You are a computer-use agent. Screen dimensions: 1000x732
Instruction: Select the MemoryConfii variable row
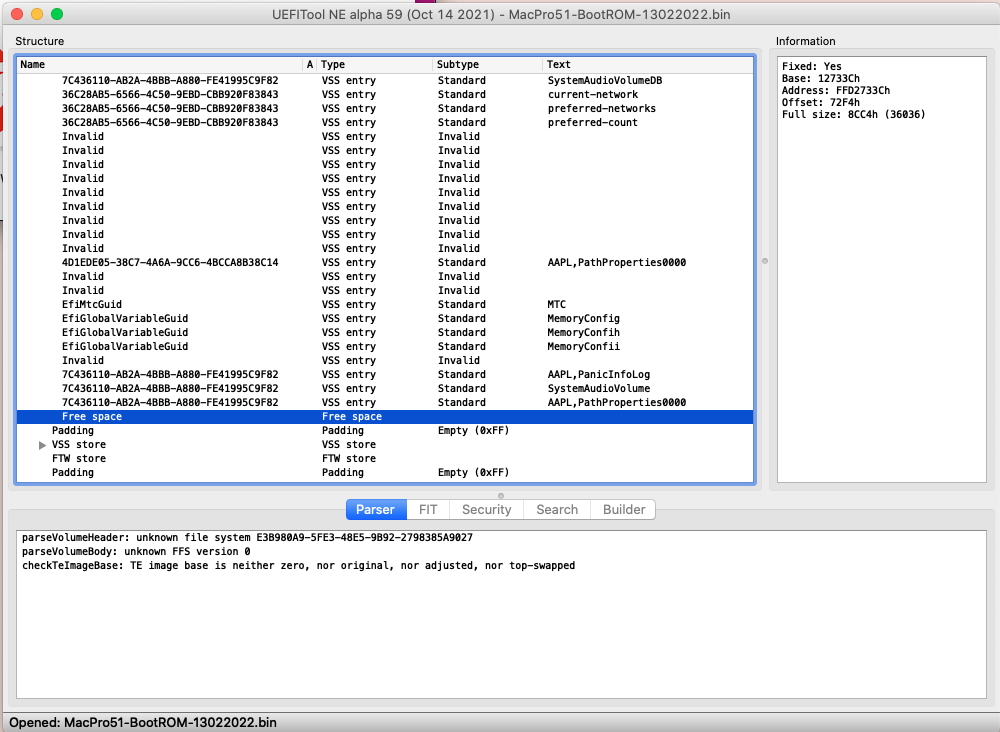[x=385, y=346]
